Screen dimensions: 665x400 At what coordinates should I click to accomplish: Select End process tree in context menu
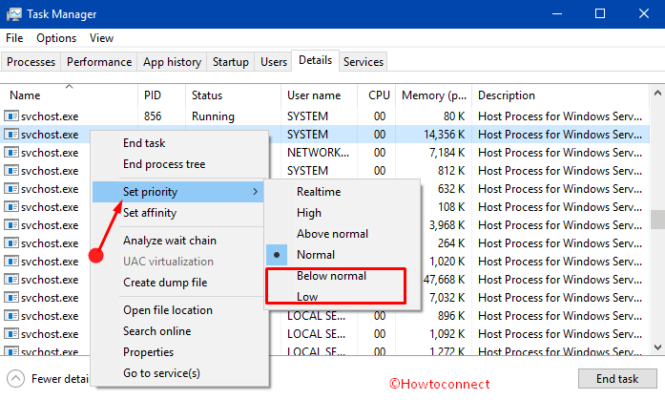pyautogui.click(x=163, y=164)
